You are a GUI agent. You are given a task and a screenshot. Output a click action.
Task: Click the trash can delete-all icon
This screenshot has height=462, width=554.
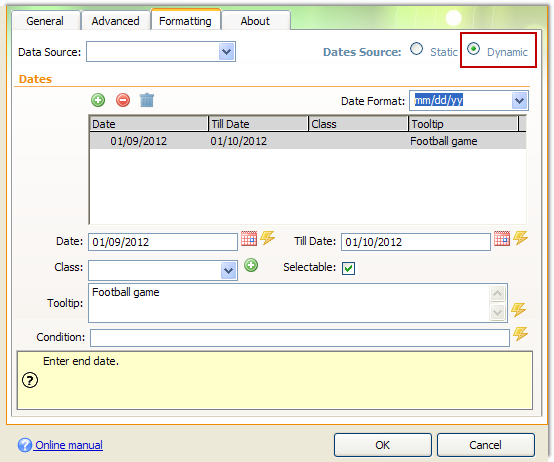pos(147,100)
